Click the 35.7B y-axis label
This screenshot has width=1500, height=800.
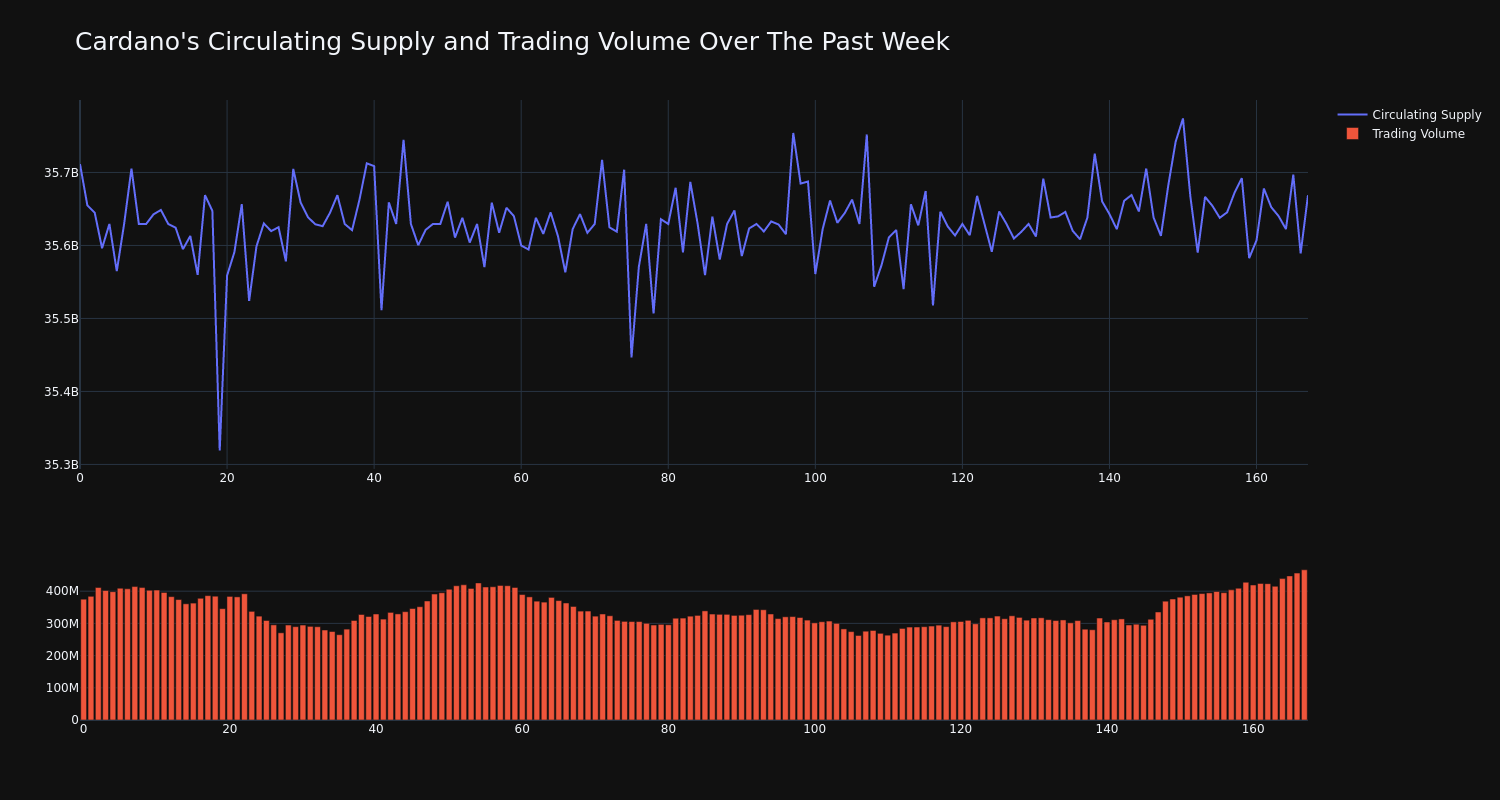[x=61, y=173]
